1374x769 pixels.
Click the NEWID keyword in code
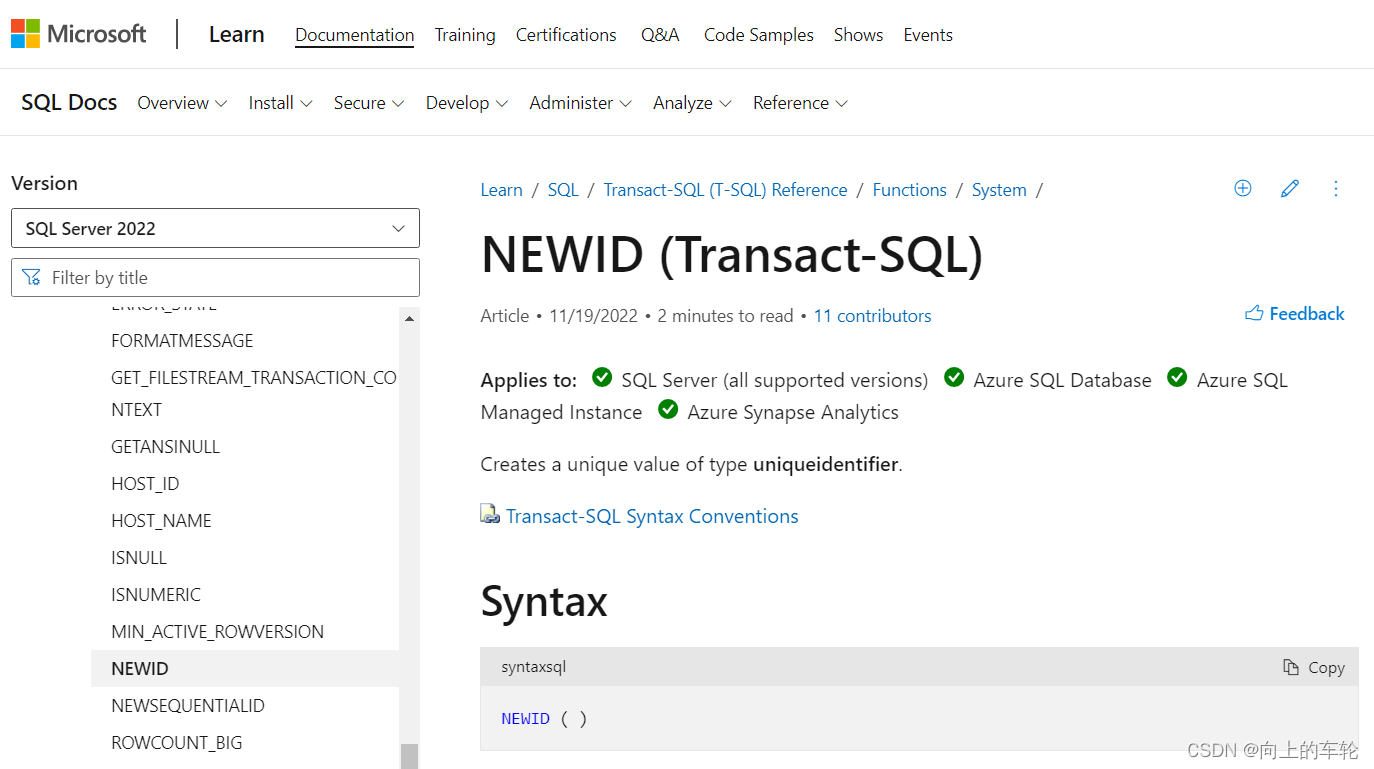click(x=526, y=719)
